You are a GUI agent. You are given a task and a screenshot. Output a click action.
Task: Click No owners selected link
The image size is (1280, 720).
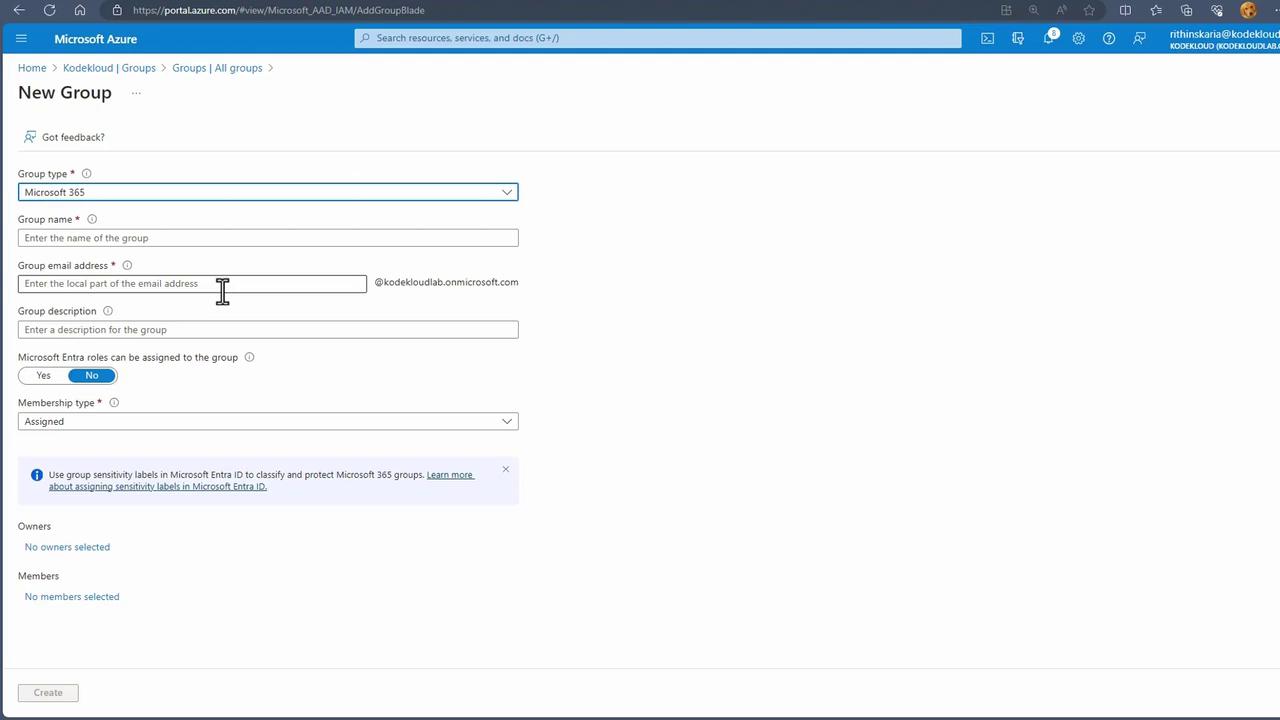click(x=67, y=547)
